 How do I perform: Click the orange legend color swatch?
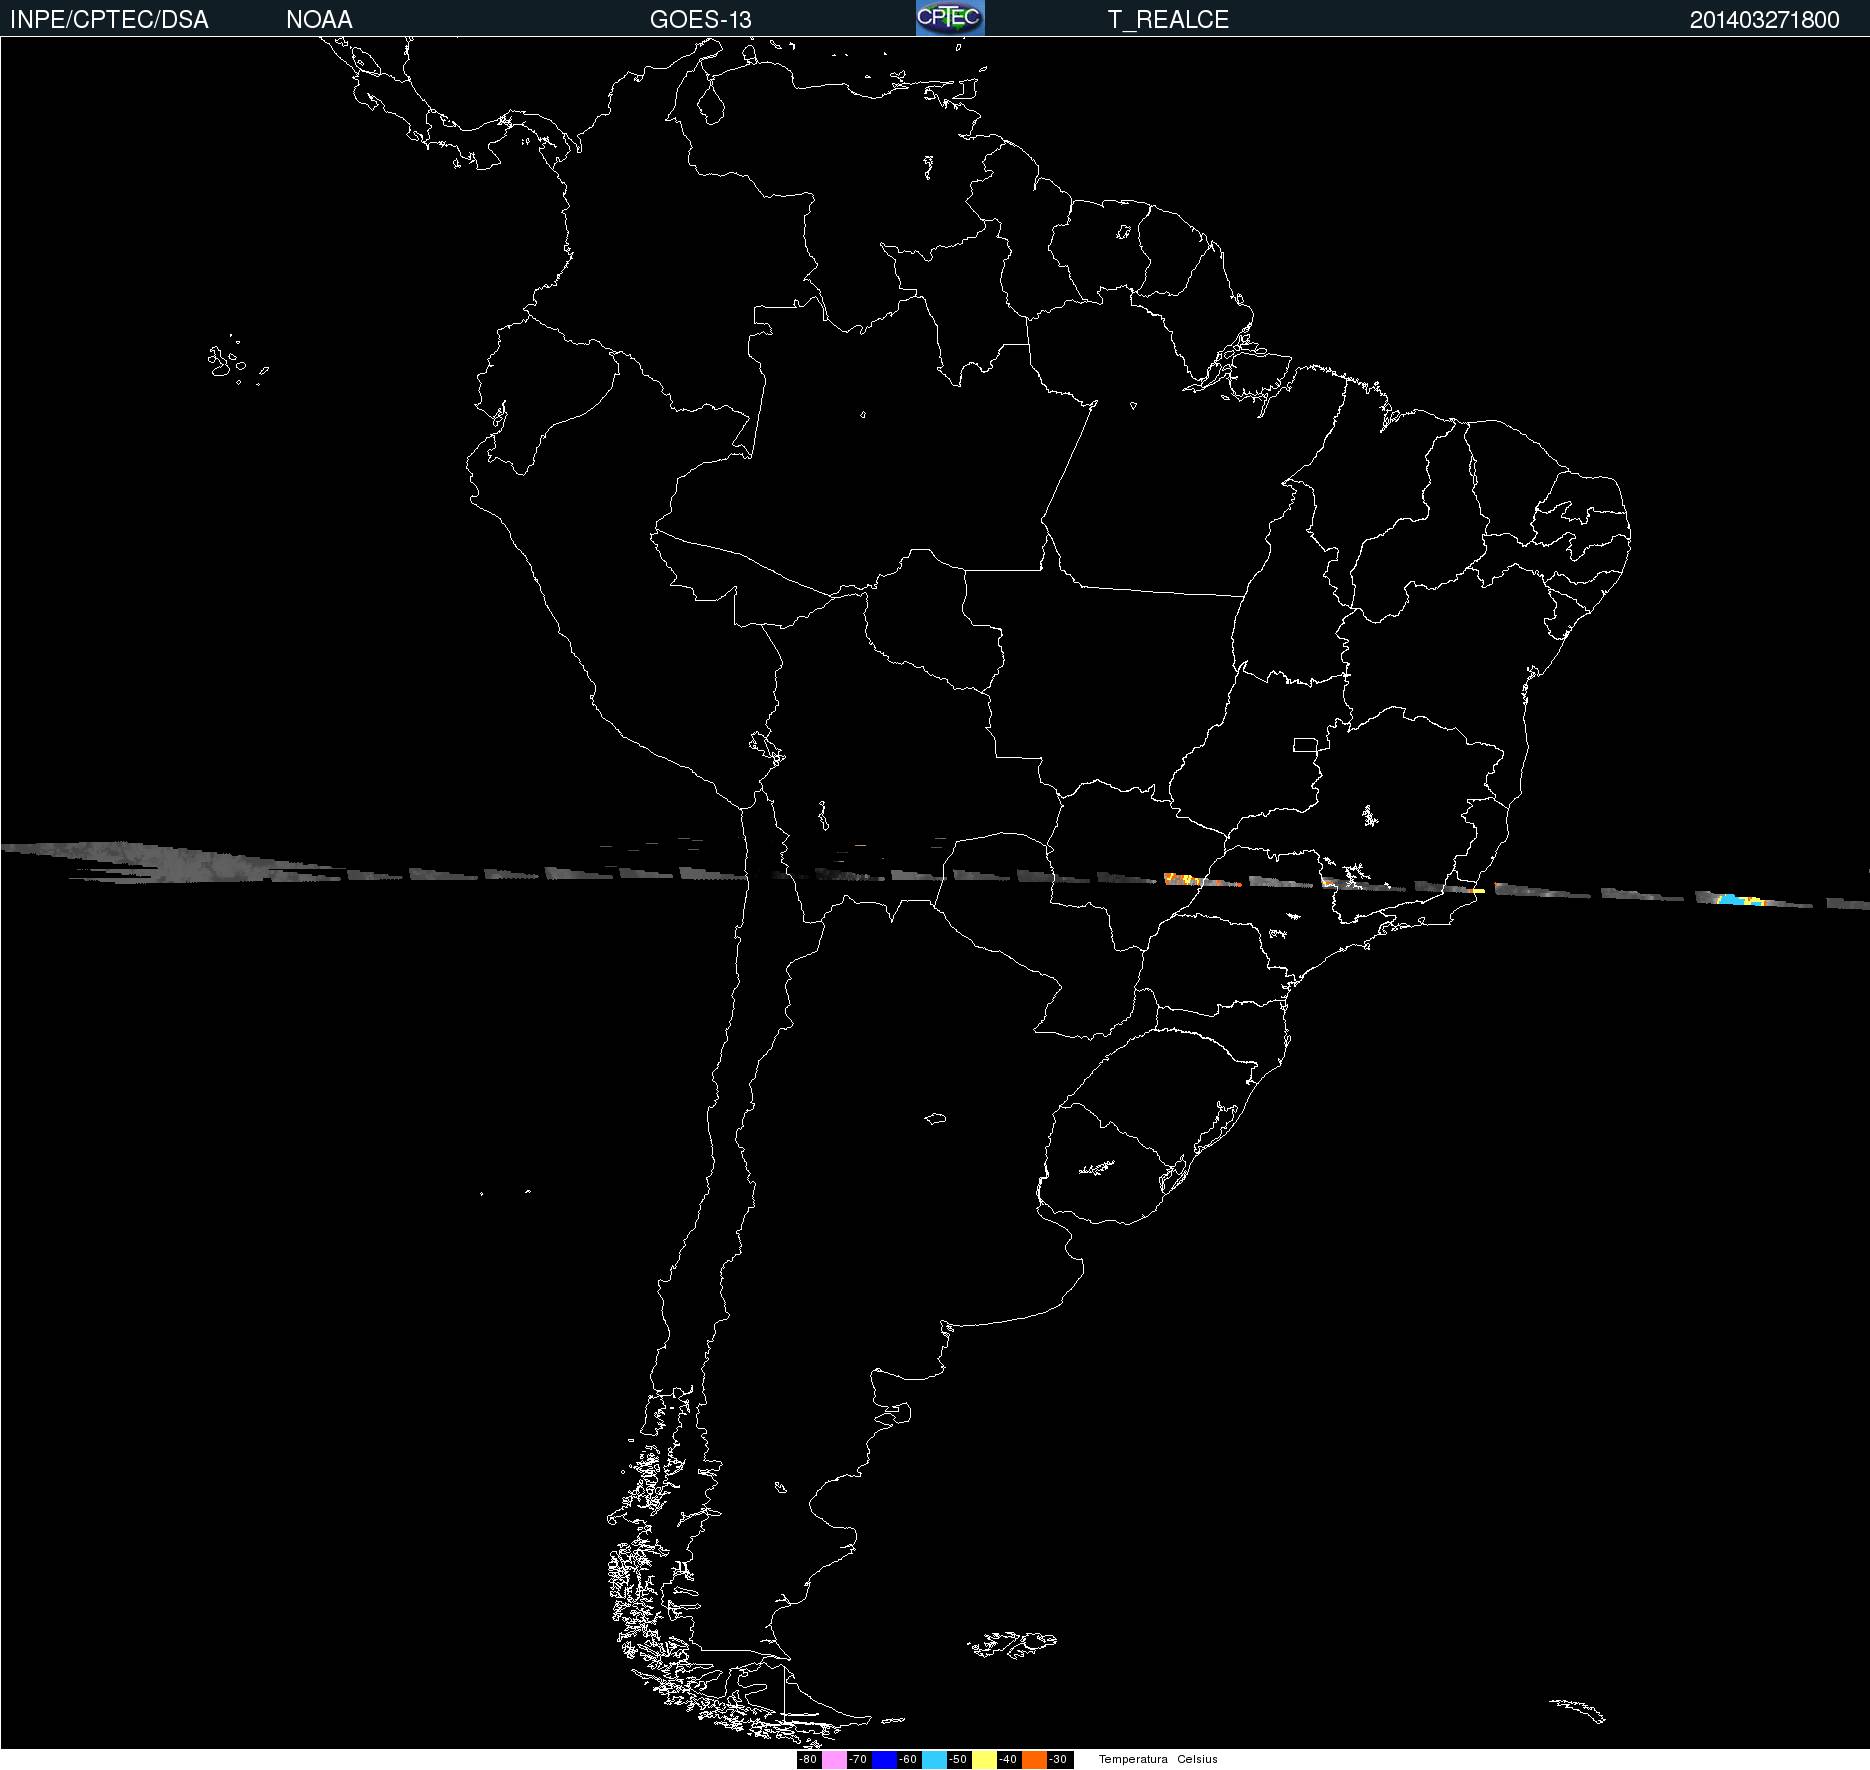1034,1760
